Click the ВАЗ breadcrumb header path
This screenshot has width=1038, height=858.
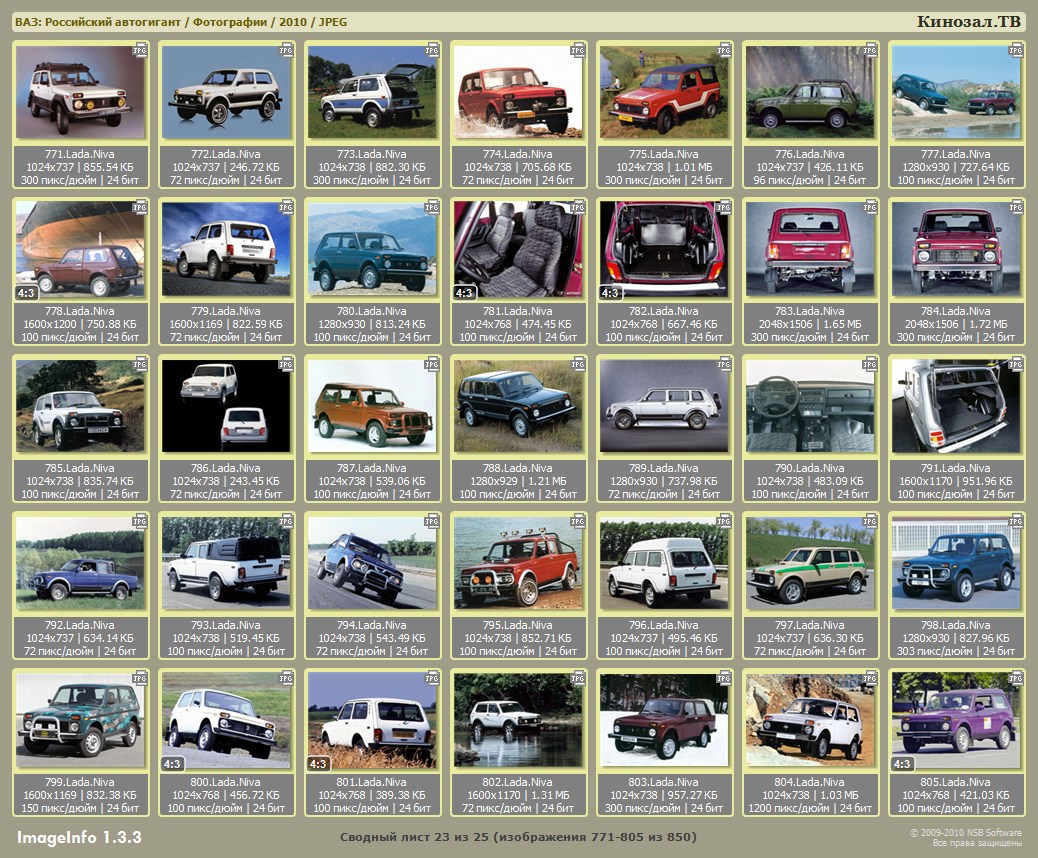pyautogui.click(x=181, y=22)
